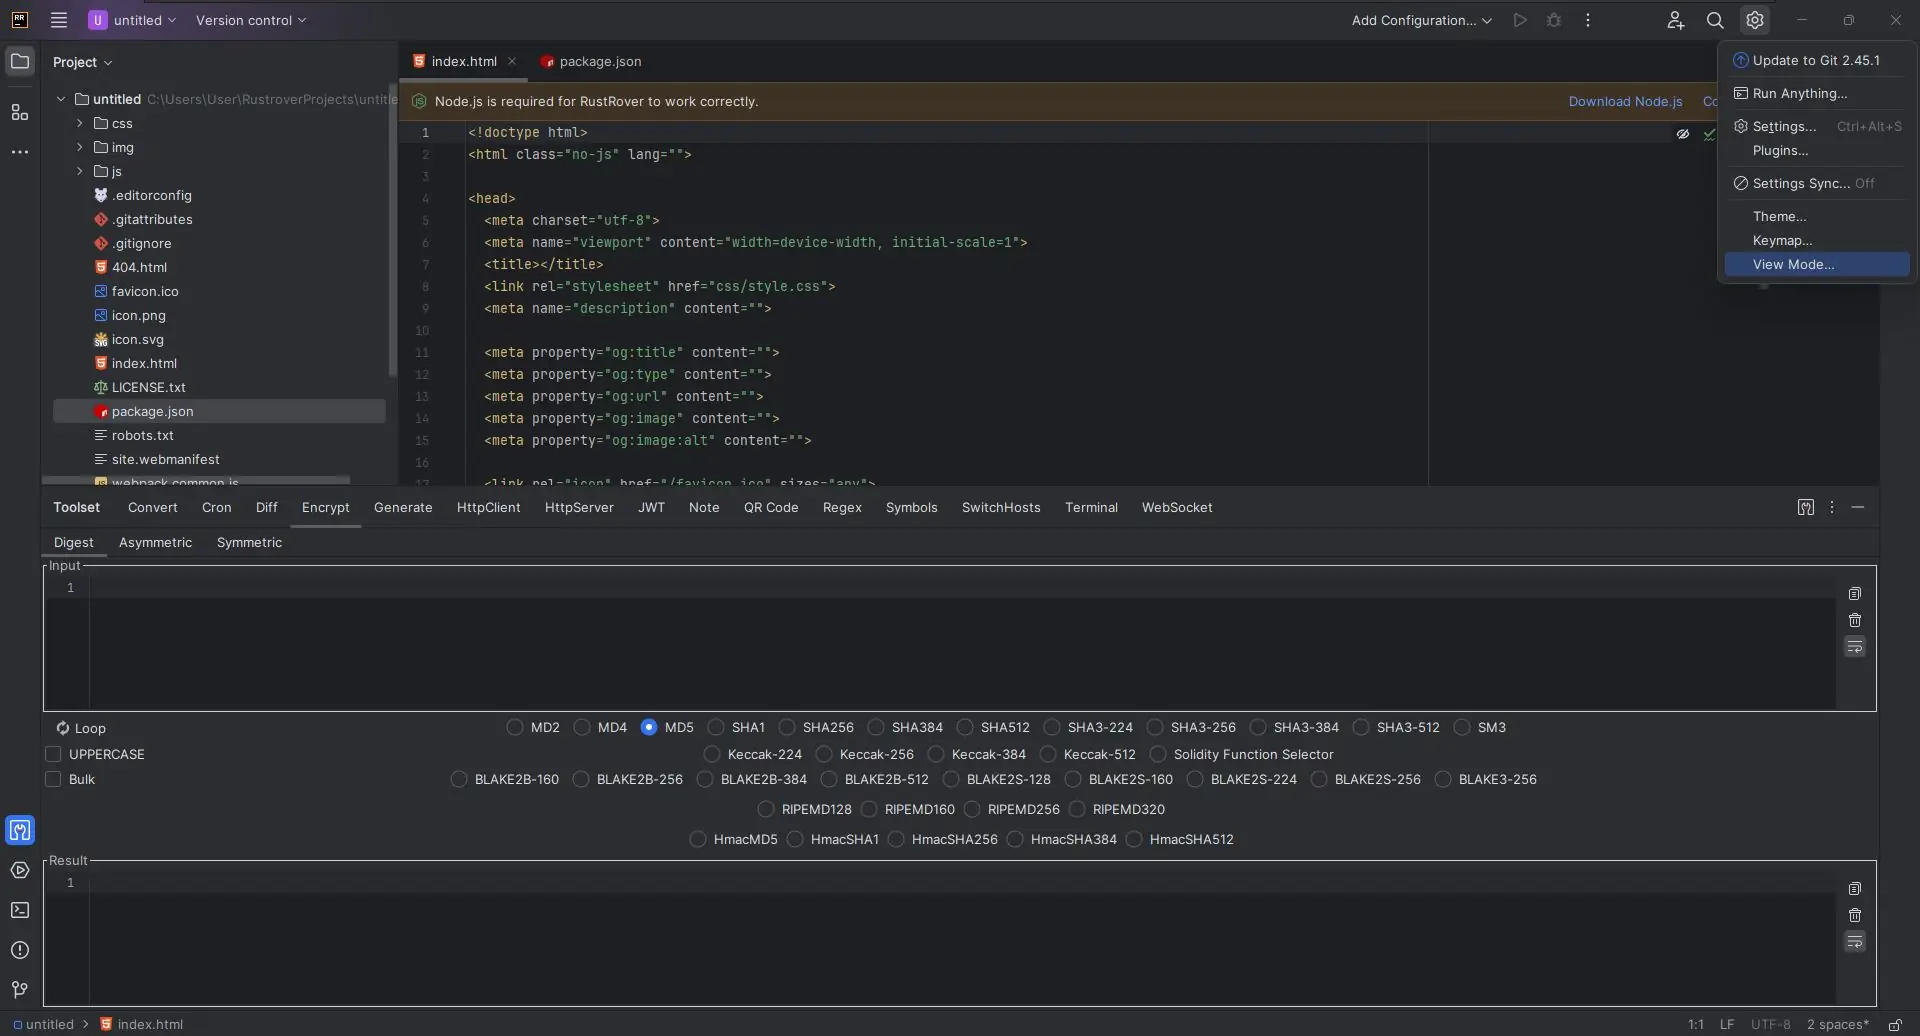Select the SHA256 radio button
The image size is (1920, 1036).
(787, 727)
